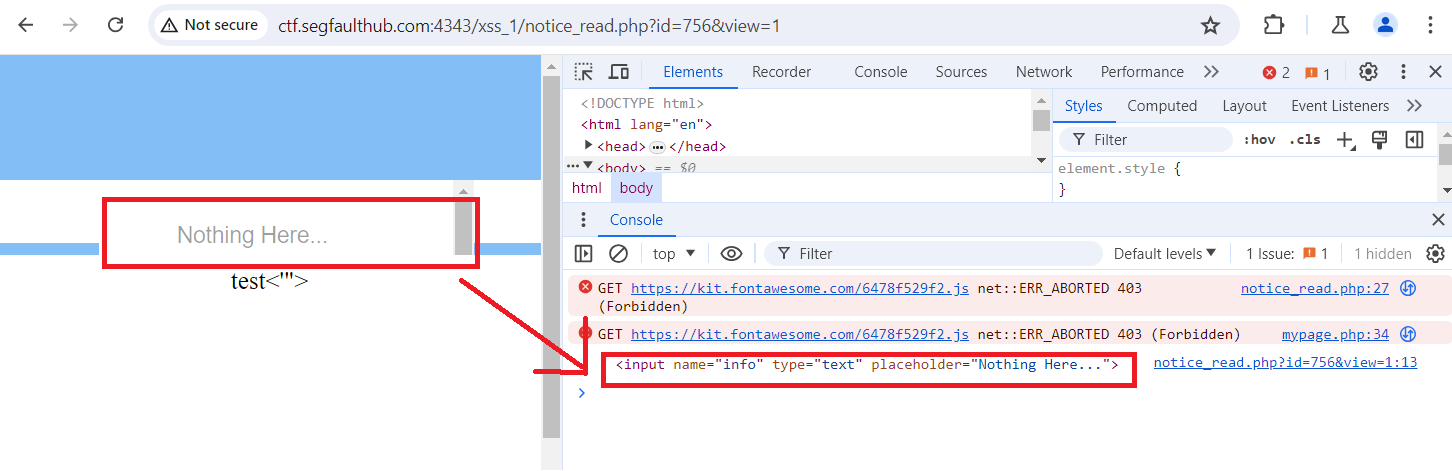
Task: Show the console sidebar
Action: coord(584,254)
